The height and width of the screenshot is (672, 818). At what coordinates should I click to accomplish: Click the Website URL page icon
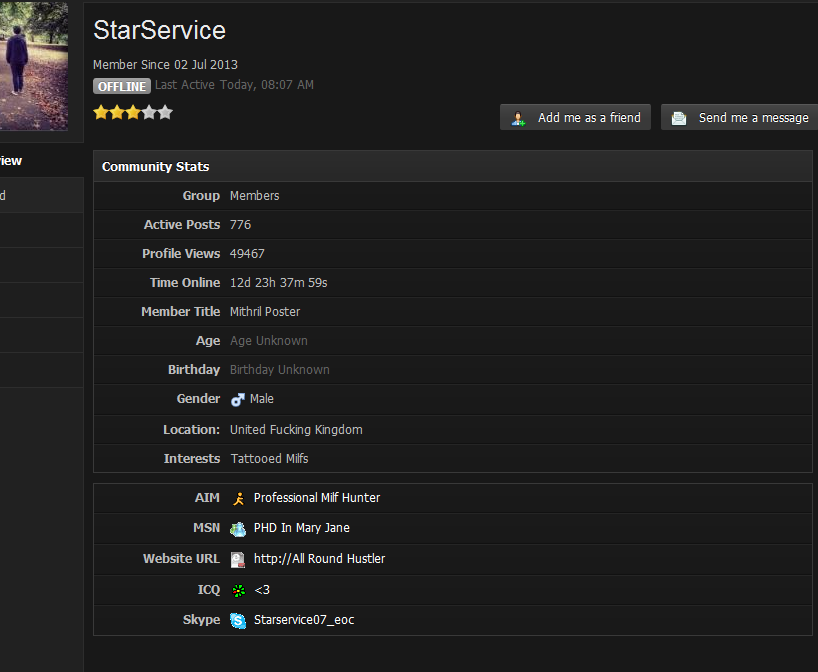pyautogui.click(x=238, y=560)
